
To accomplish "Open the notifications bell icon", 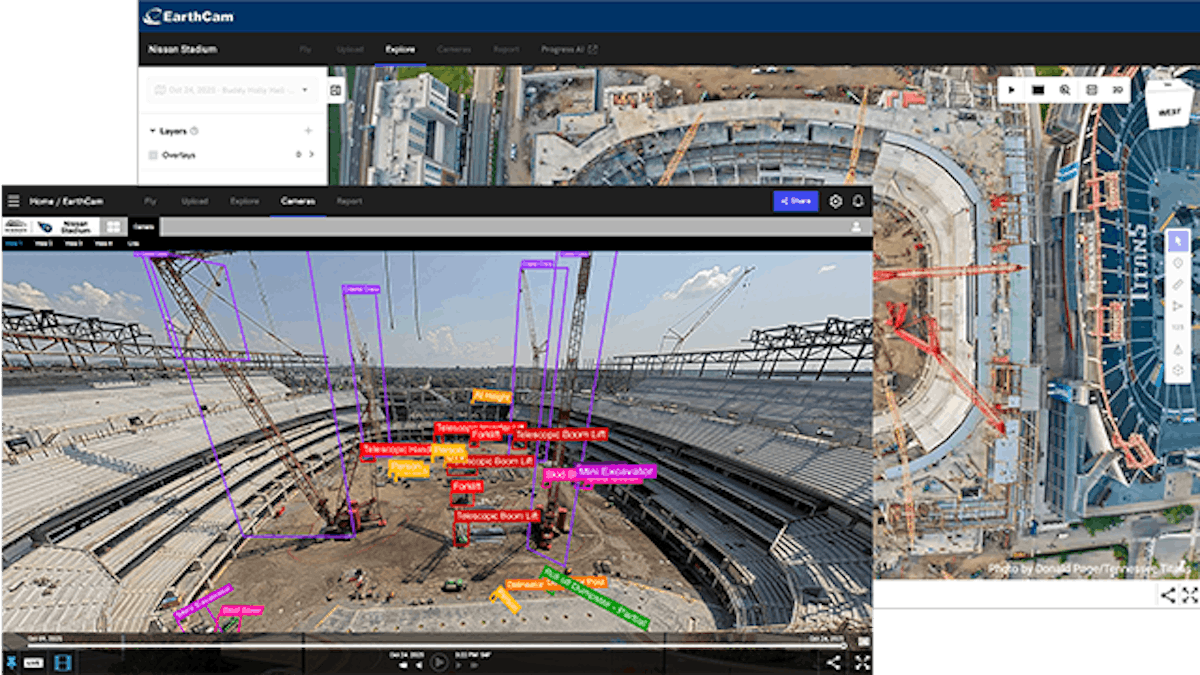I will (857, 201).
